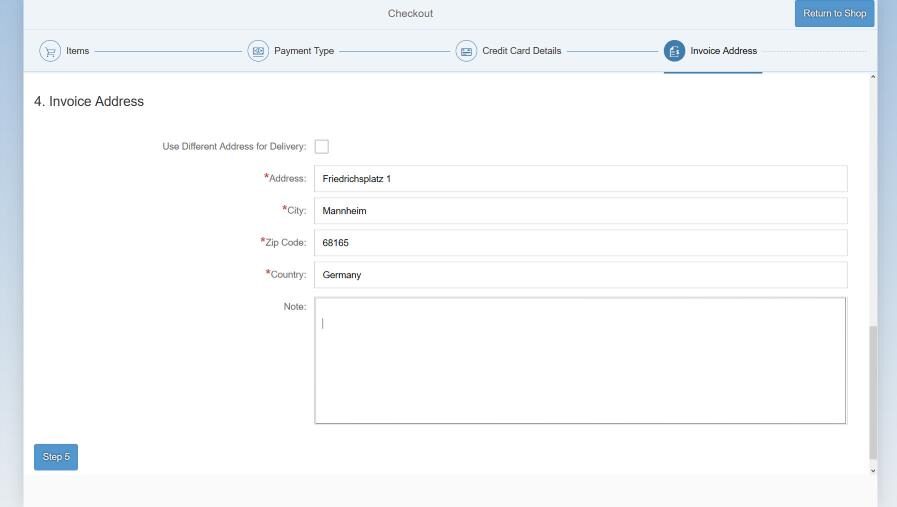897x507 pixels.
Task: Click the highlighted Invoice Address step icon
Action: point(674,51)
